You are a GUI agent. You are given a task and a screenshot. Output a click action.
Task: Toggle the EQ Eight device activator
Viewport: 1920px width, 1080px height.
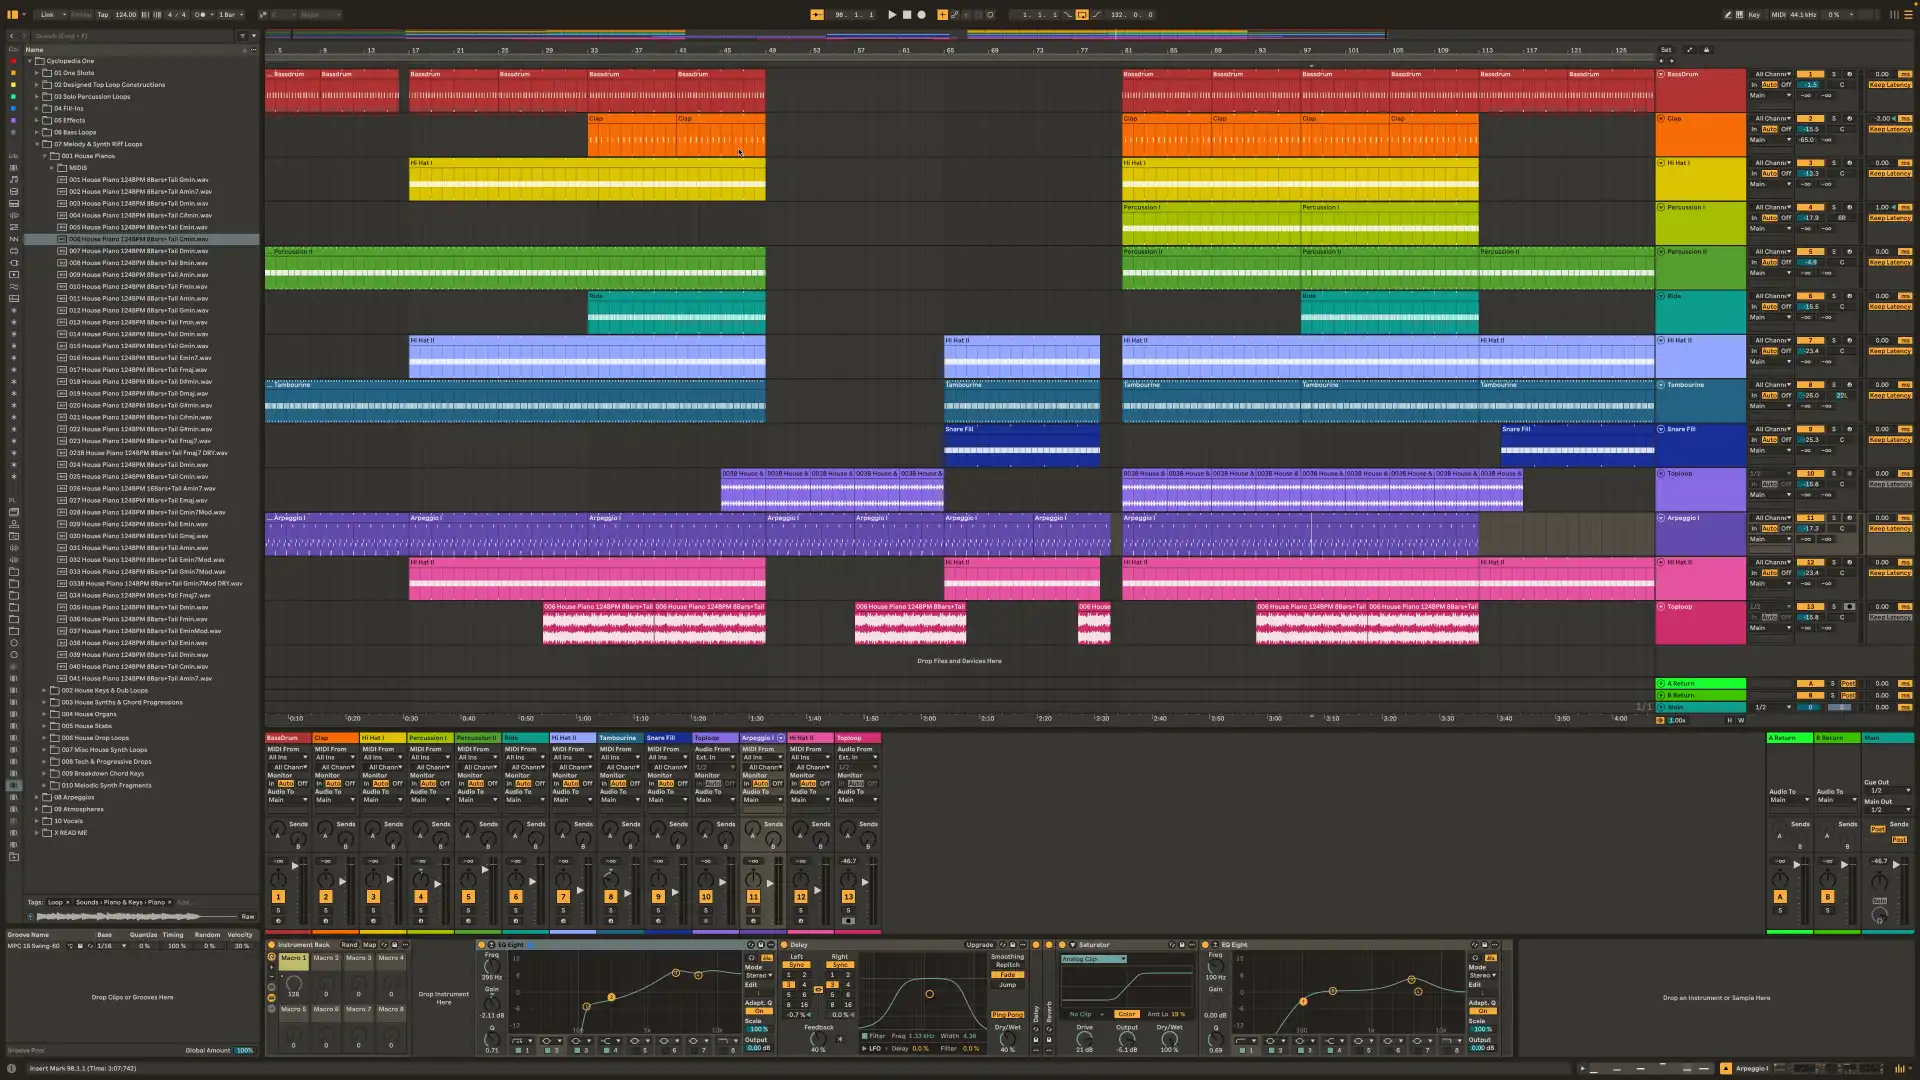[481, 945]
